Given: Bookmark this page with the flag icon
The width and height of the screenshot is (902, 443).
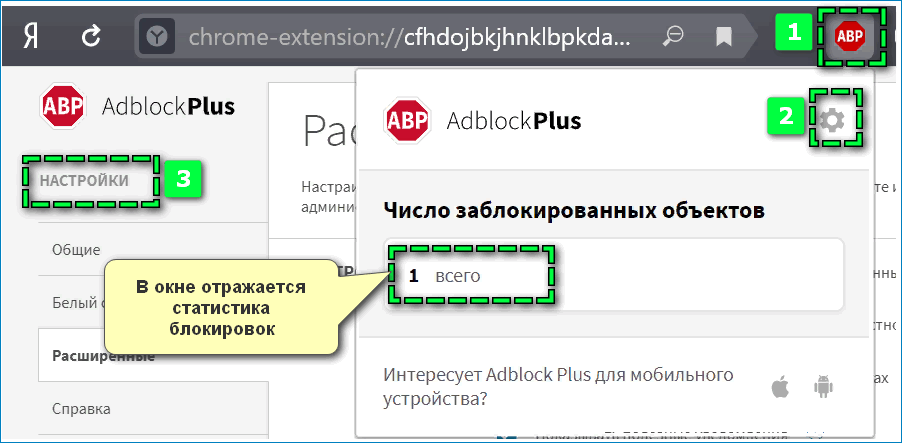Looking at the screenshot, I should tap(725, 38).
